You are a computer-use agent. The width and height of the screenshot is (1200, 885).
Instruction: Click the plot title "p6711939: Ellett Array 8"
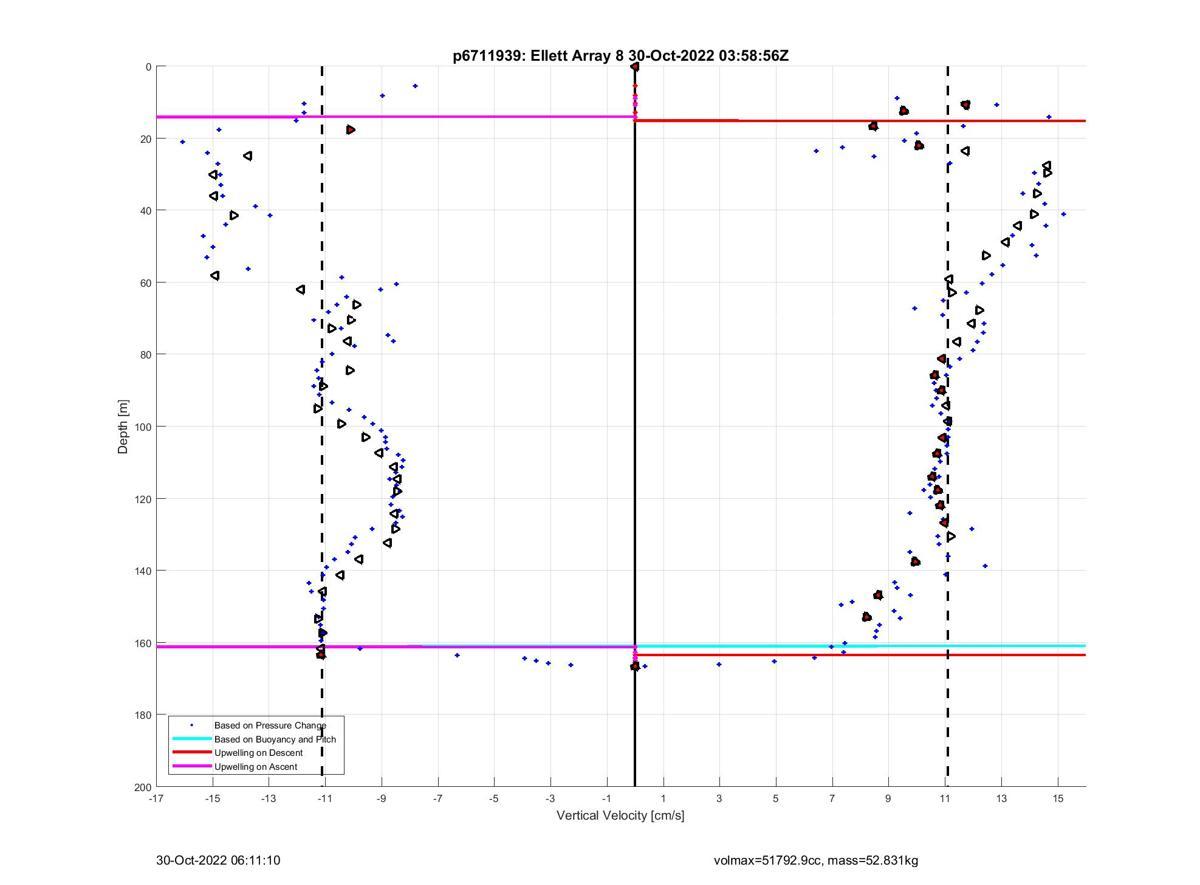coord(539,56)
